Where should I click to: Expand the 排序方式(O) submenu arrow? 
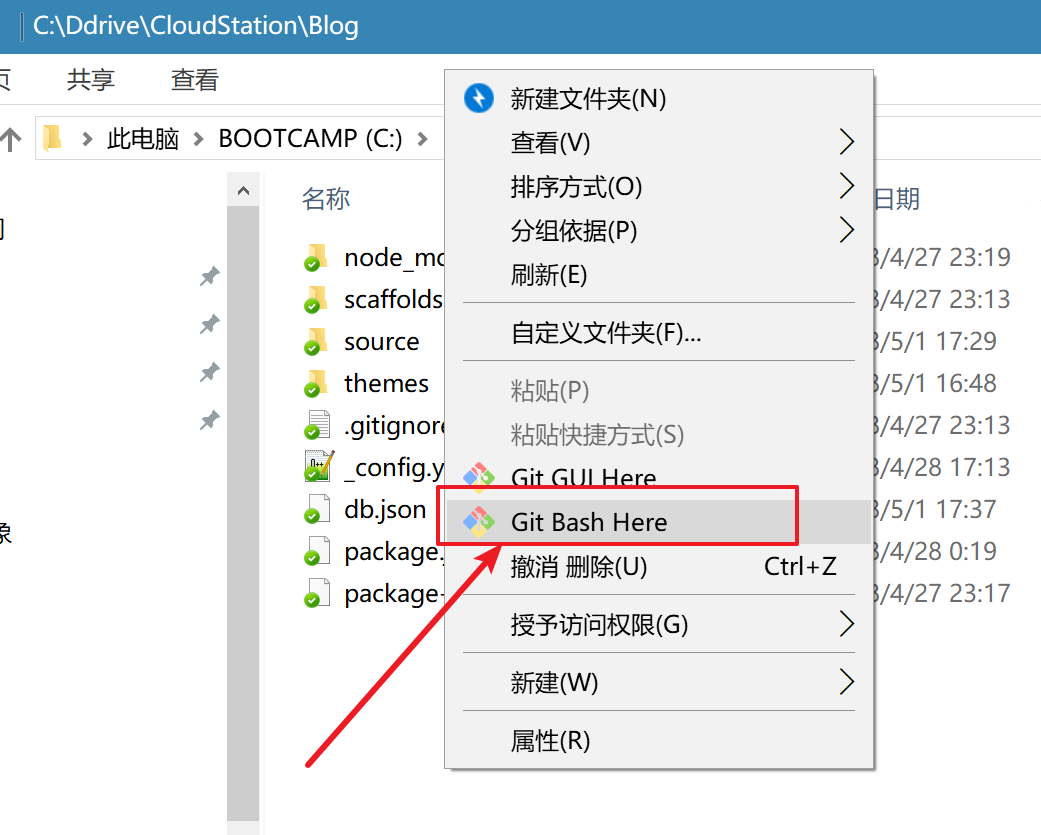pos(846,186)
